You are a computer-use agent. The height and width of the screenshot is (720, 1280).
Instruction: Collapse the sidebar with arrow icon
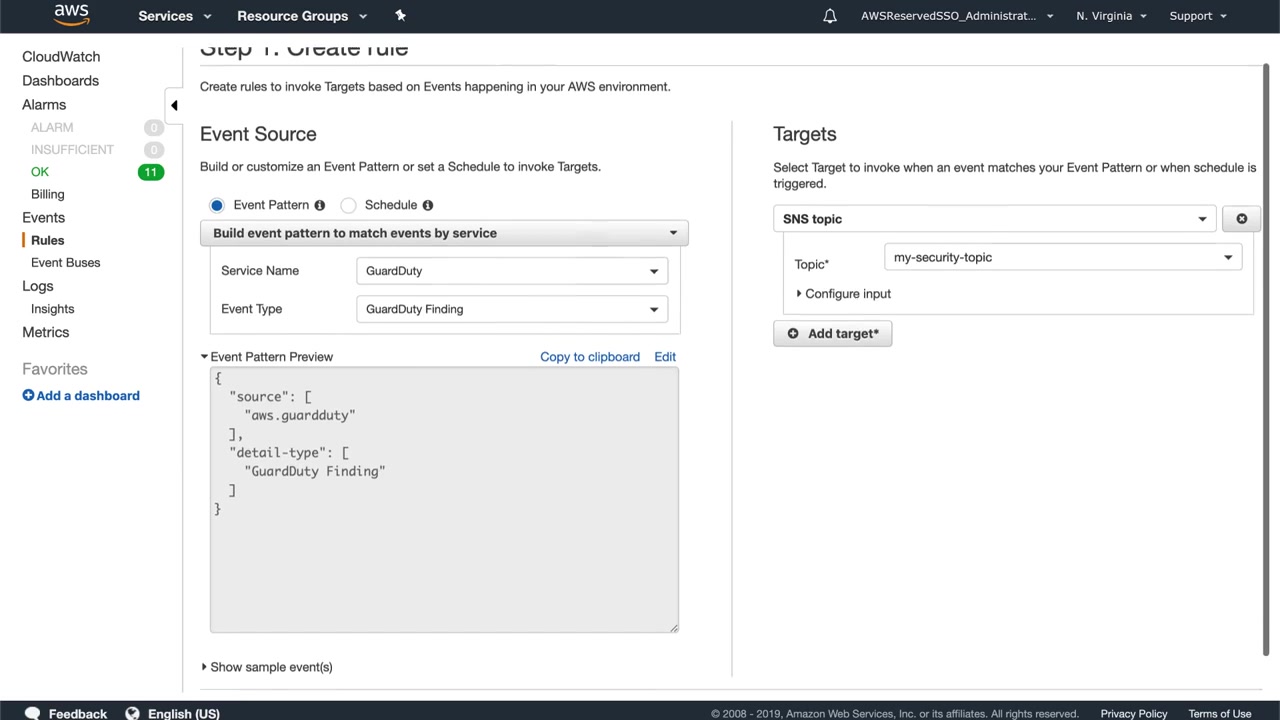coord(174,105)
